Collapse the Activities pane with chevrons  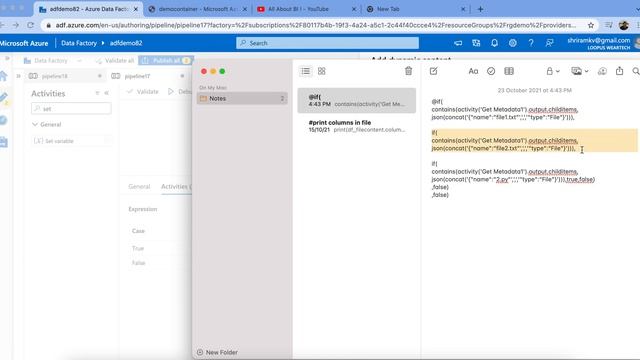[x=107, y=93]
